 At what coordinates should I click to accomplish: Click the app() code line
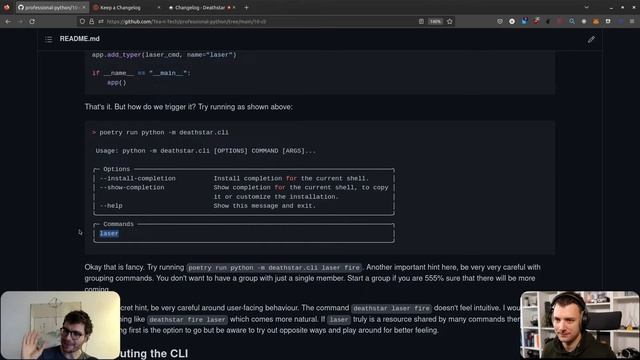pos(117,82)
